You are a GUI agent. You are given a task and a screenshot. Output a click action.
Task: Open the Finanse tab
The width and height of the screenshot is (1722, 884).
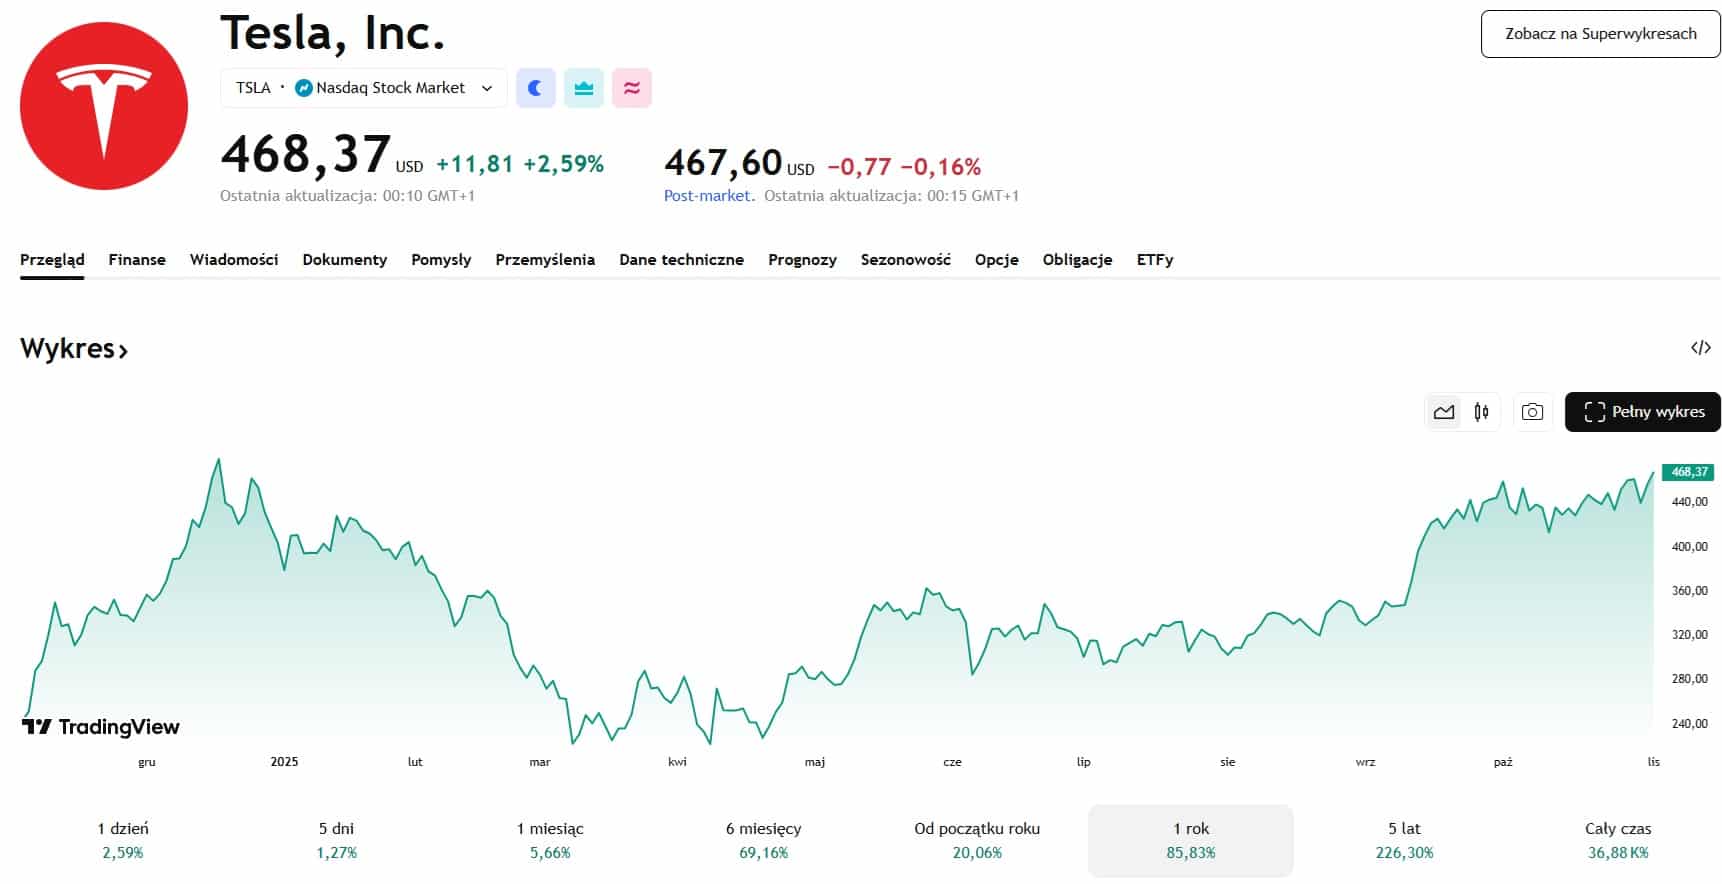coord(137,260)
